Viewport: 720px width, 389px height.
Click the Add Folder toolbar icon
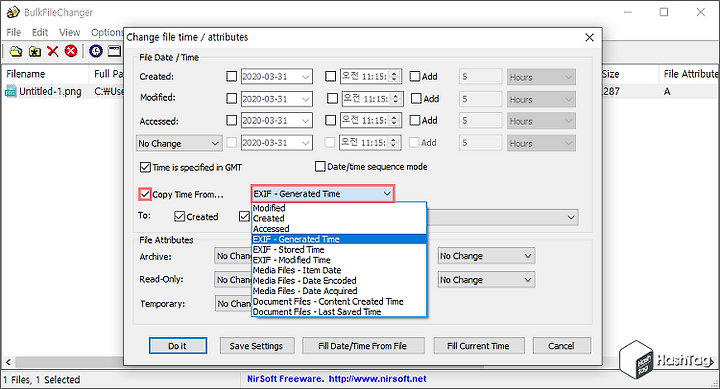pyautogui.click(x=35, y=51)
